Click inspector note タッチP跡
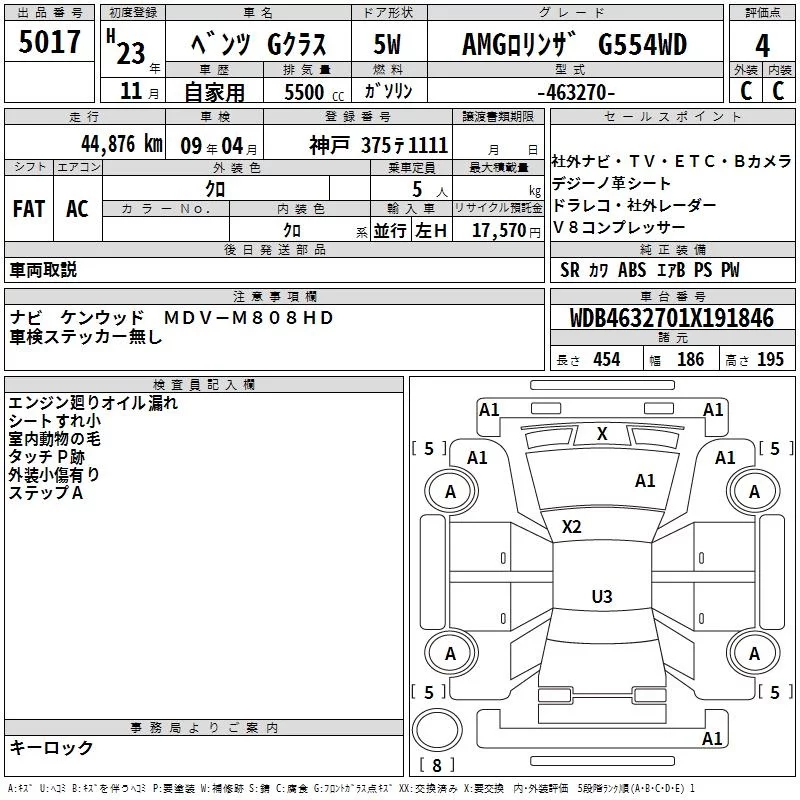800x800 pixels. (46, 457)
